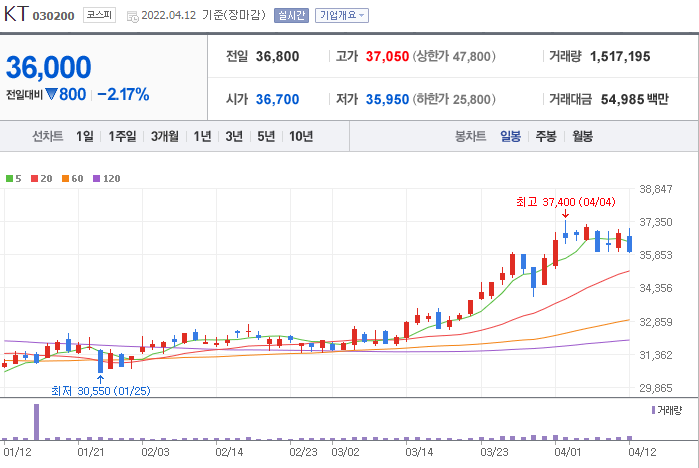Viewport: 699px width, 468px height.
Task: Select the 일봉 candle chart tab
Action: tap(510, 136)
